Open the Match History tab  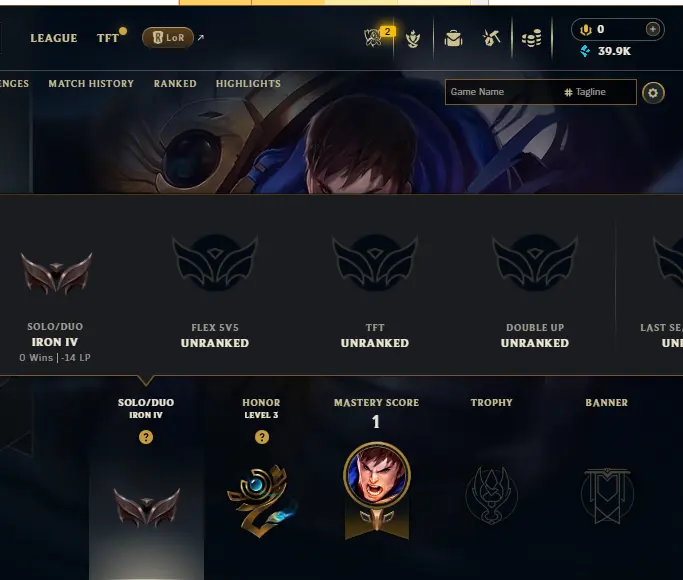[x=91, y=84]
